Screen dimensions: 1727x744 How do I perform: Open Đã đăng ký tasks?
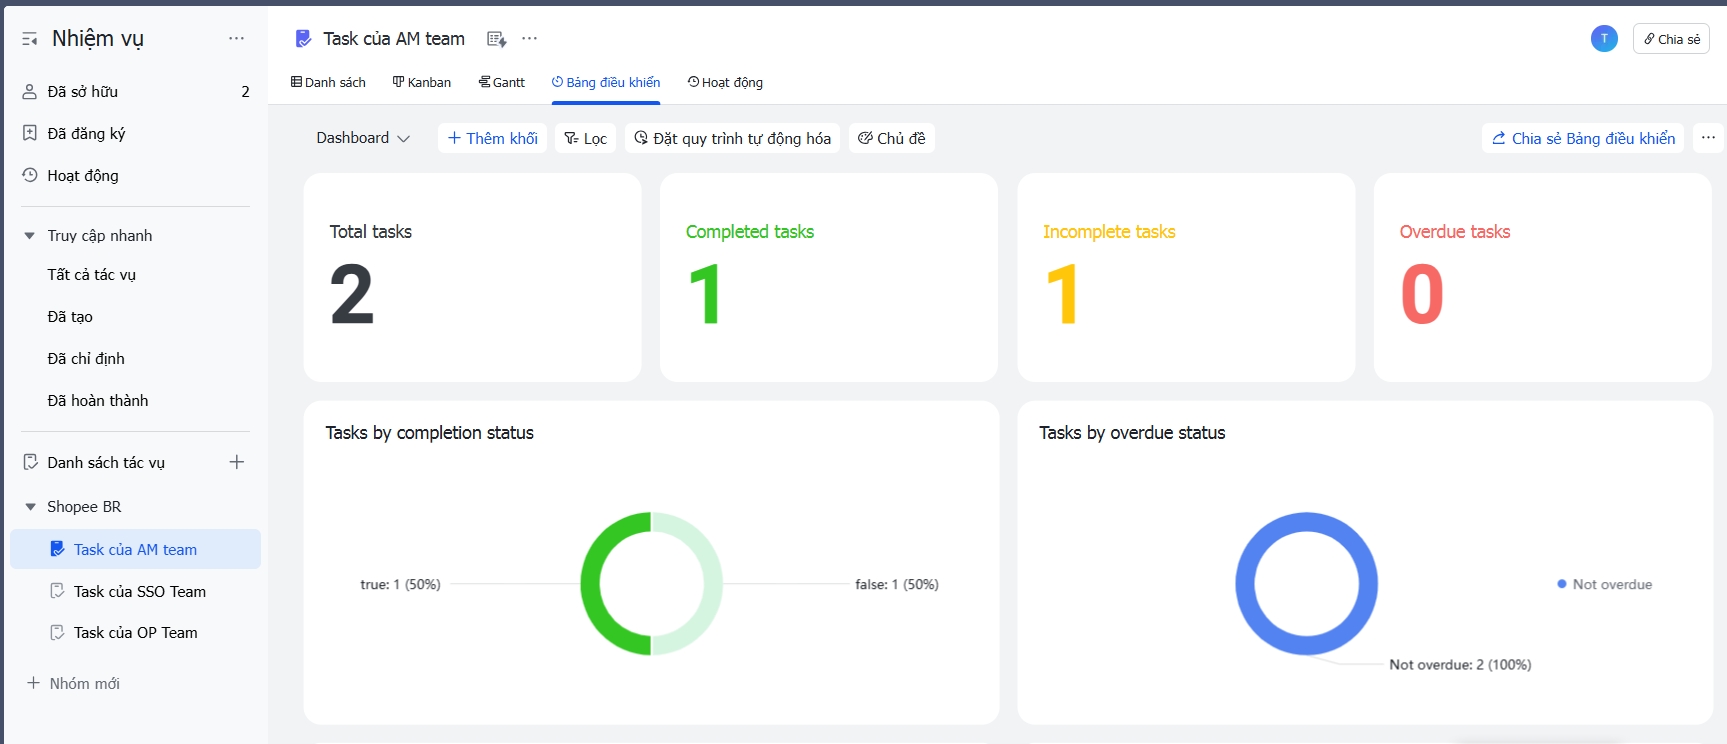coord(136,133)
